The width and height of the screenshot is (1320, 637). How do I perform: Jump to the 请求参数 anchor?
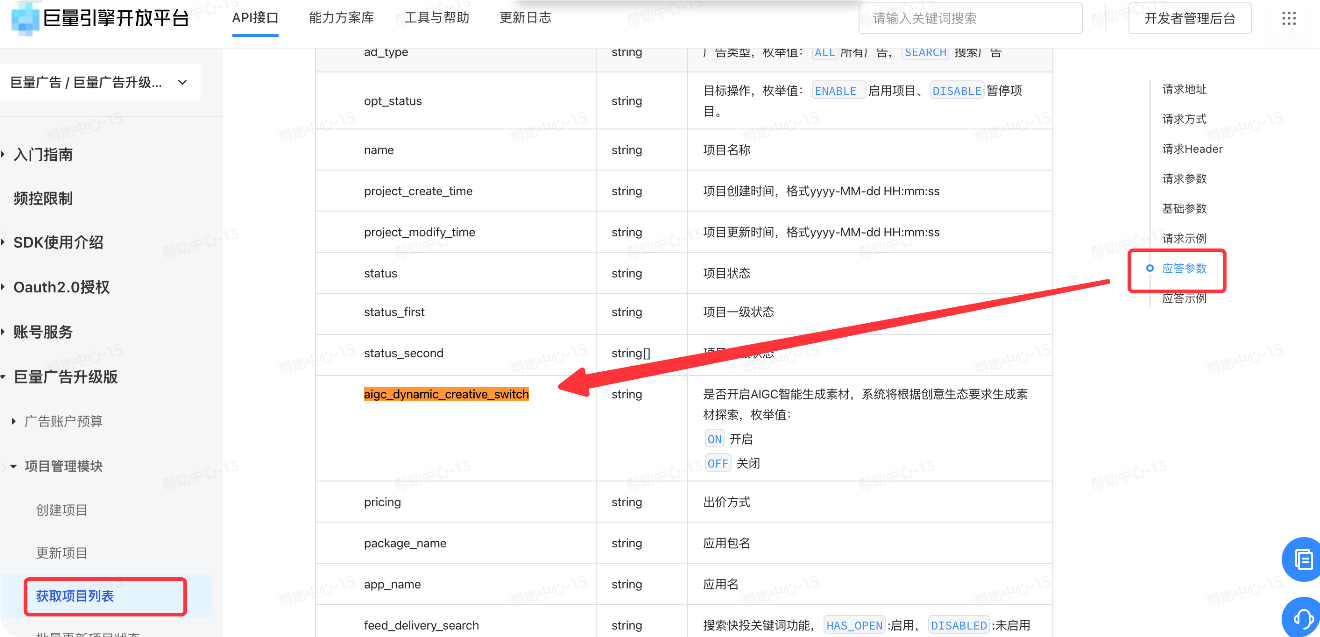click(x=1184, y=179)
